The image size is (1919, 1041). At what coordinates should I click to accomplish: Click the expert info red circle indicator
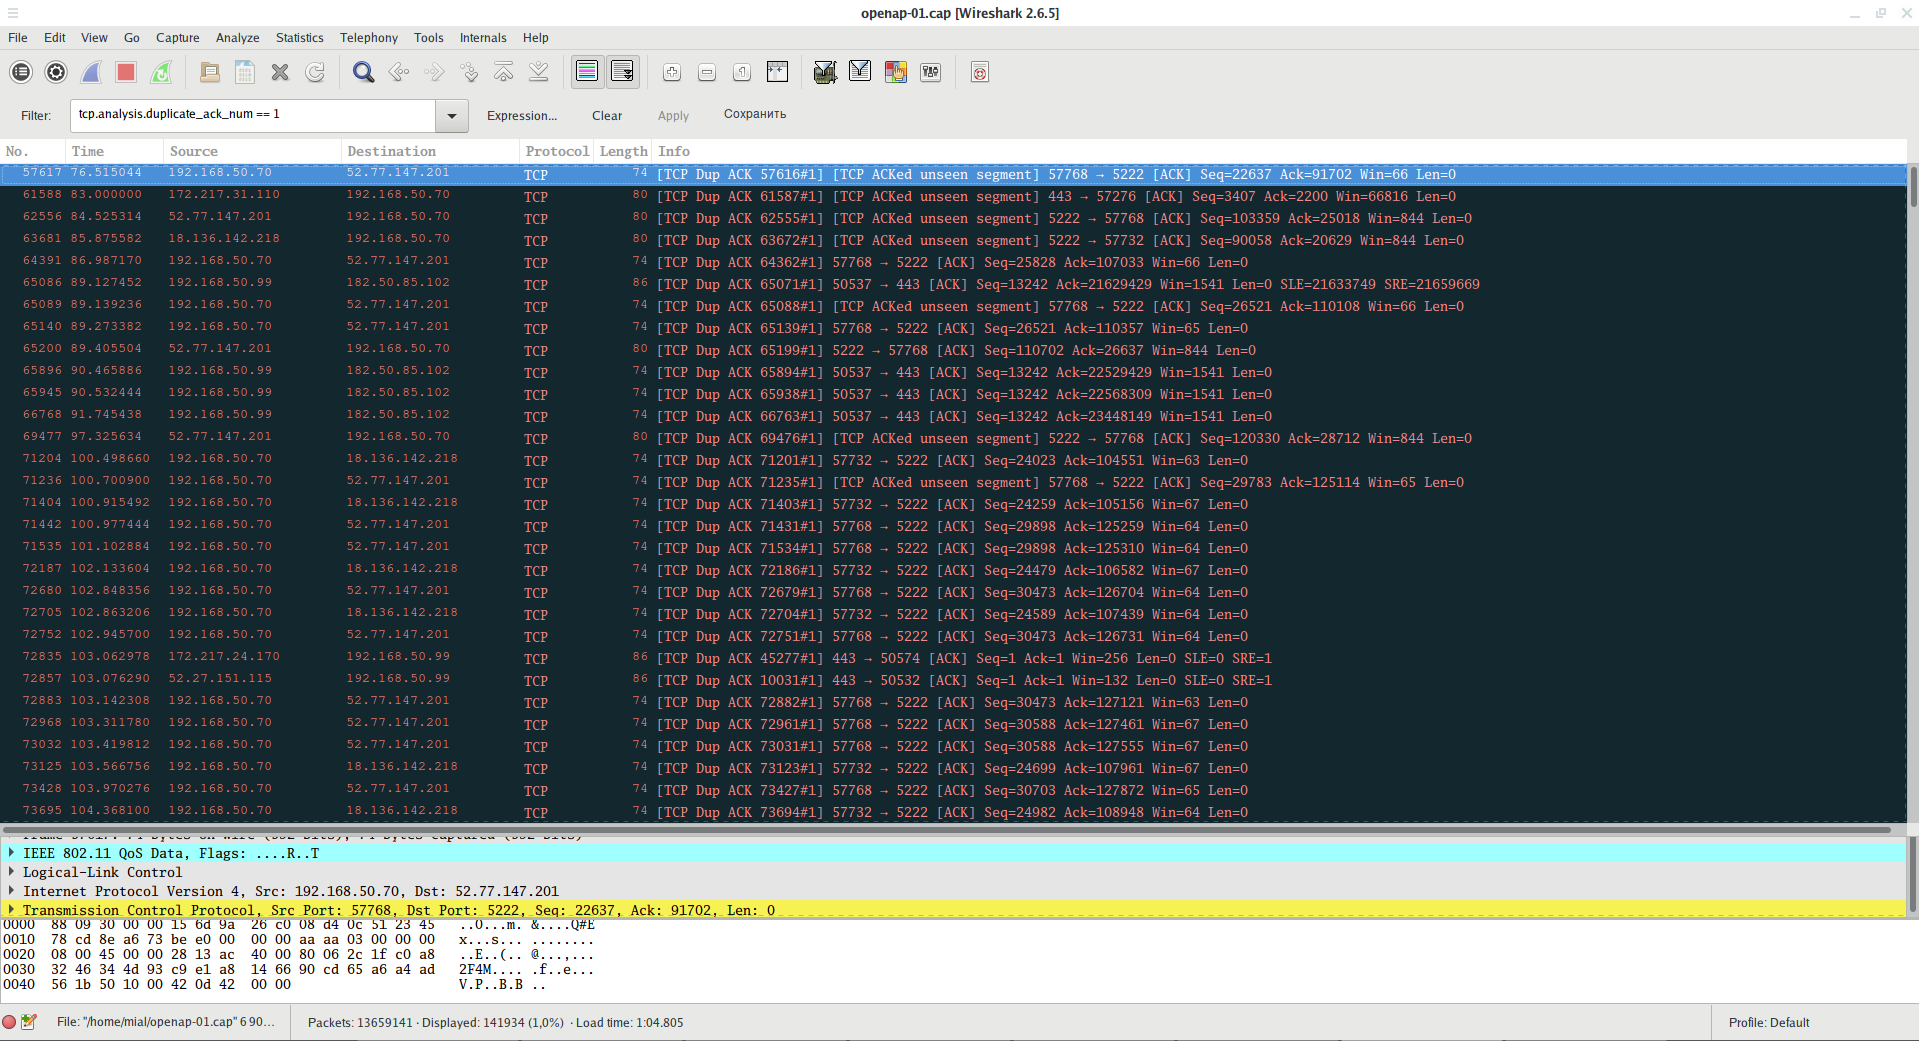click(9, 1022)
